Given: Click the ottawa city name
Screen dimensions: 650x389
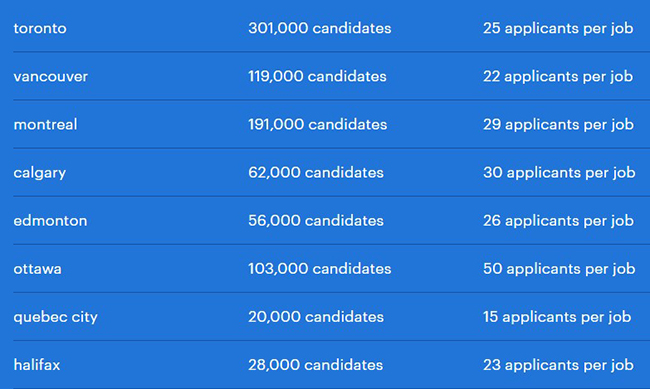Looking at the screenshot, I should 37,269.
